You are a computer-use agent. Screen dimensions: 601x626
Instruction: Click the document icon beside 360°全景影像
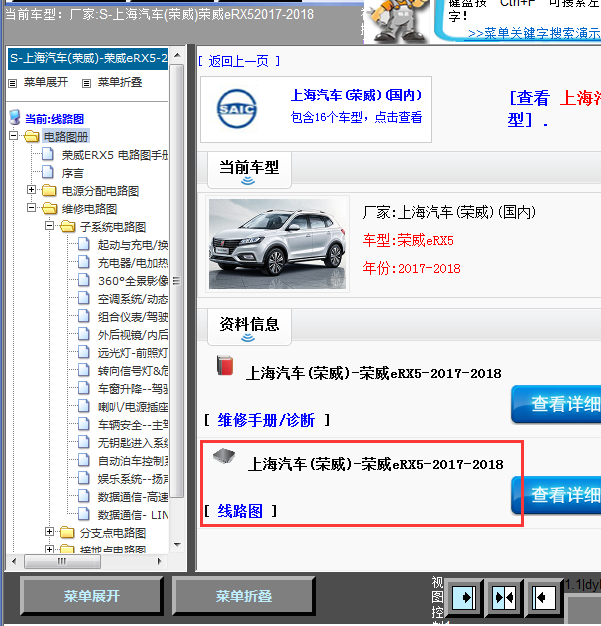pyautogui.click(x=84, y=280)
